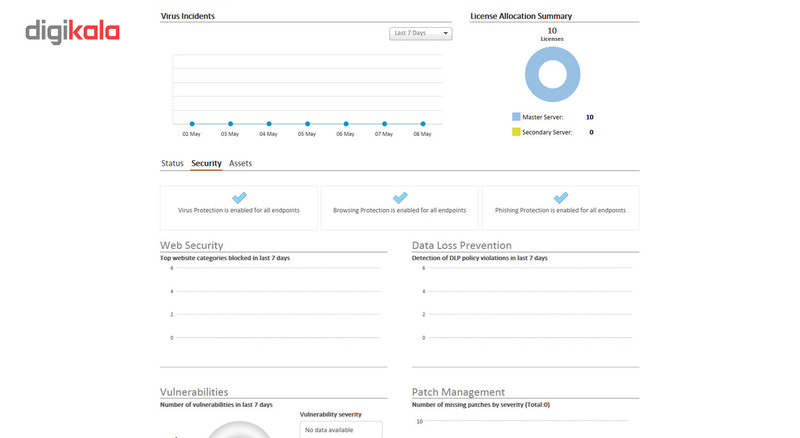
Task: Select the 05 May data point
Action: (308, 124)
